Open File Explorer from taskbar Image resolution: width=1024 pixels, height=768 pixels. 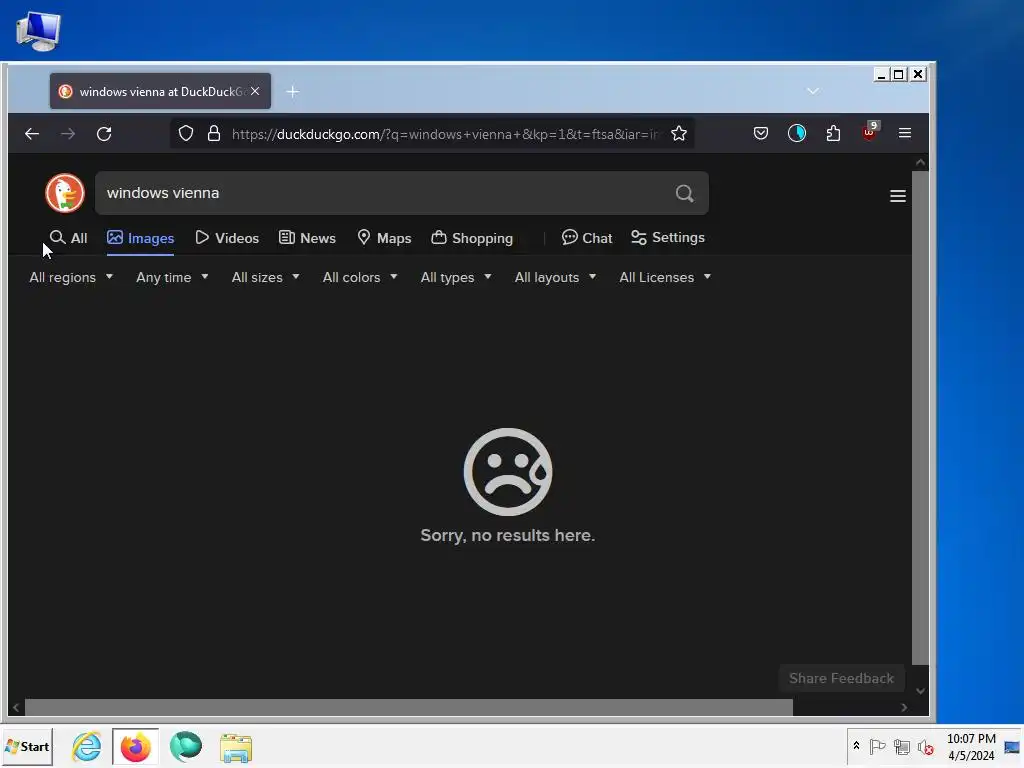click(236, 748)
